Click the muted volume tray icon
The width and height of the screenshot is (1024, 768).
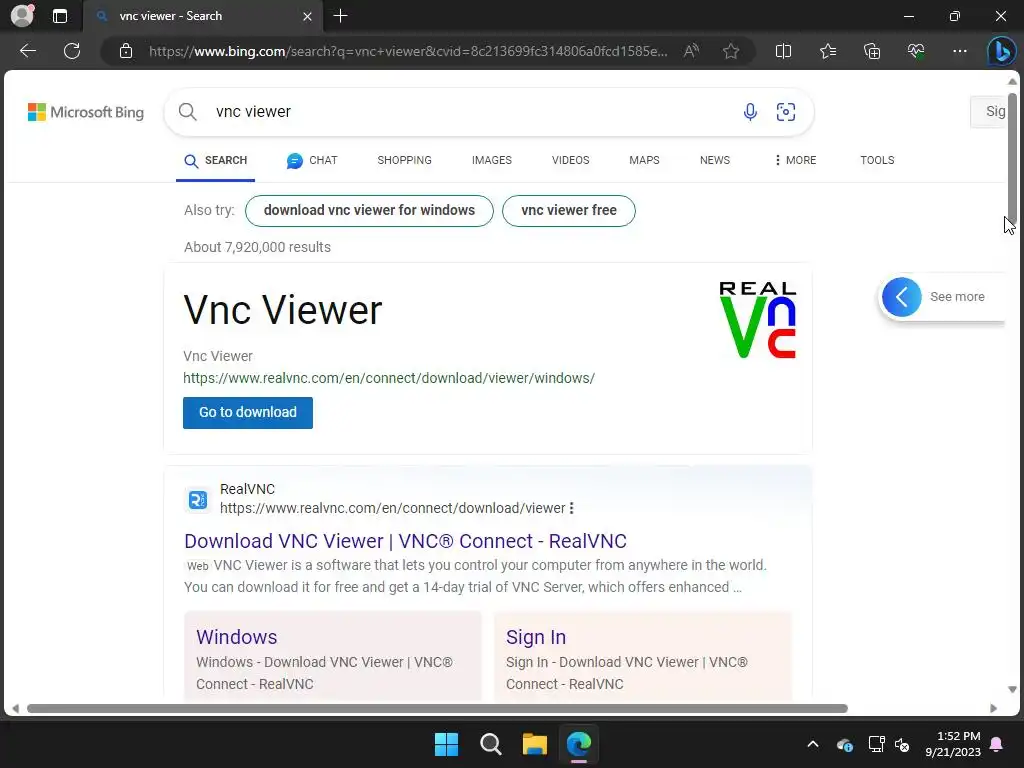902,744
